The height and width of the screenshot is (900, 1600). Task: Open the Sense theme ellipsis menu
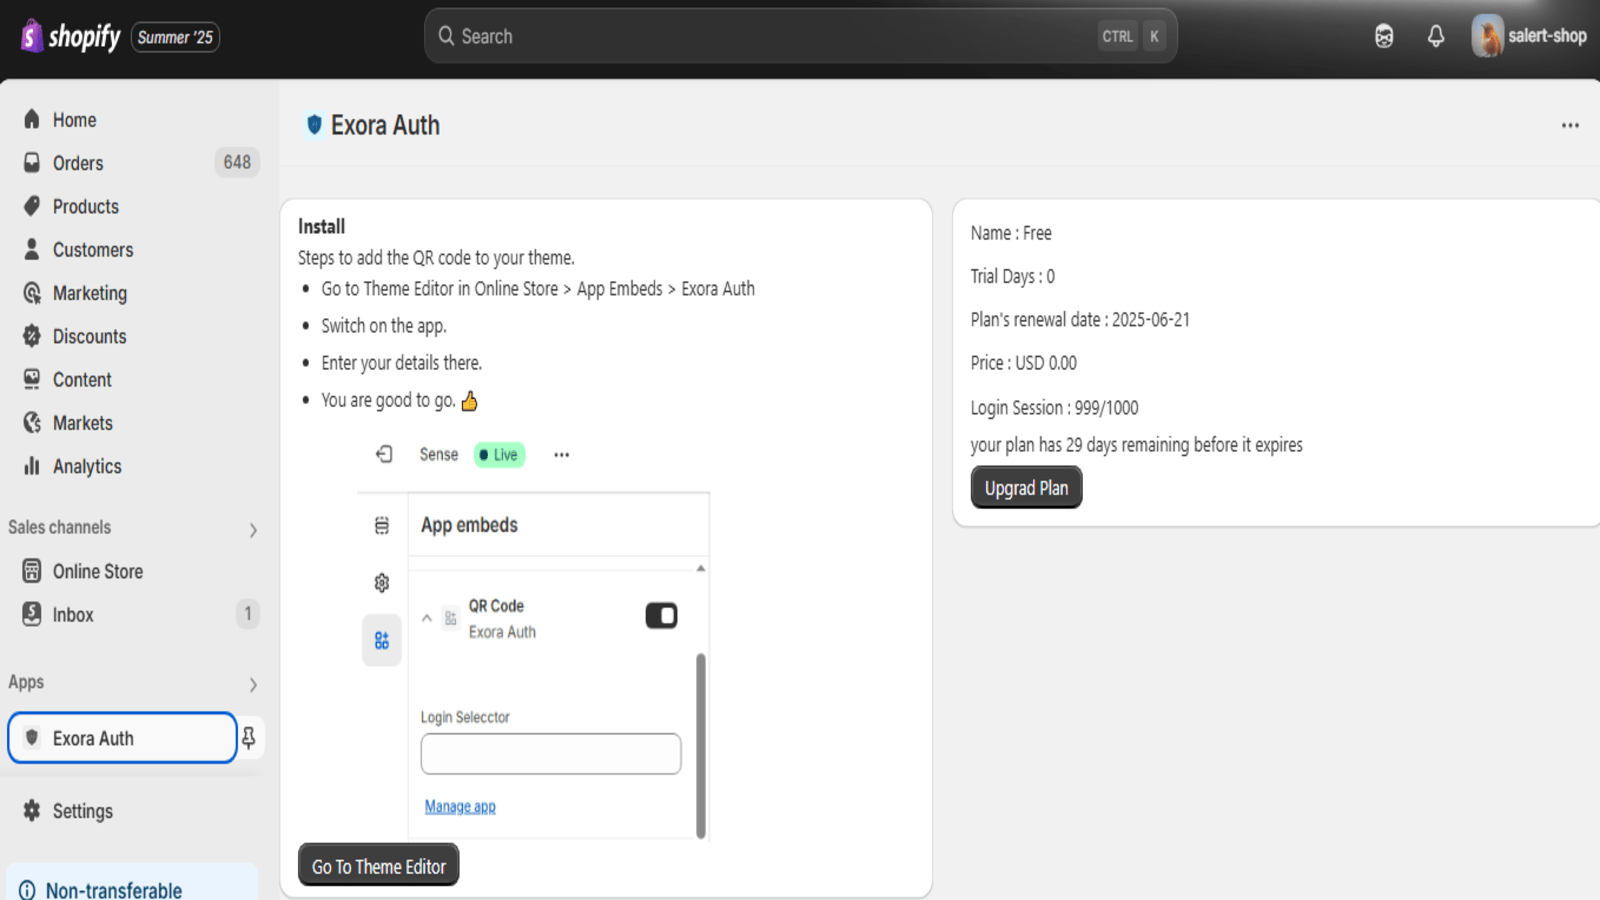[562, 455]
